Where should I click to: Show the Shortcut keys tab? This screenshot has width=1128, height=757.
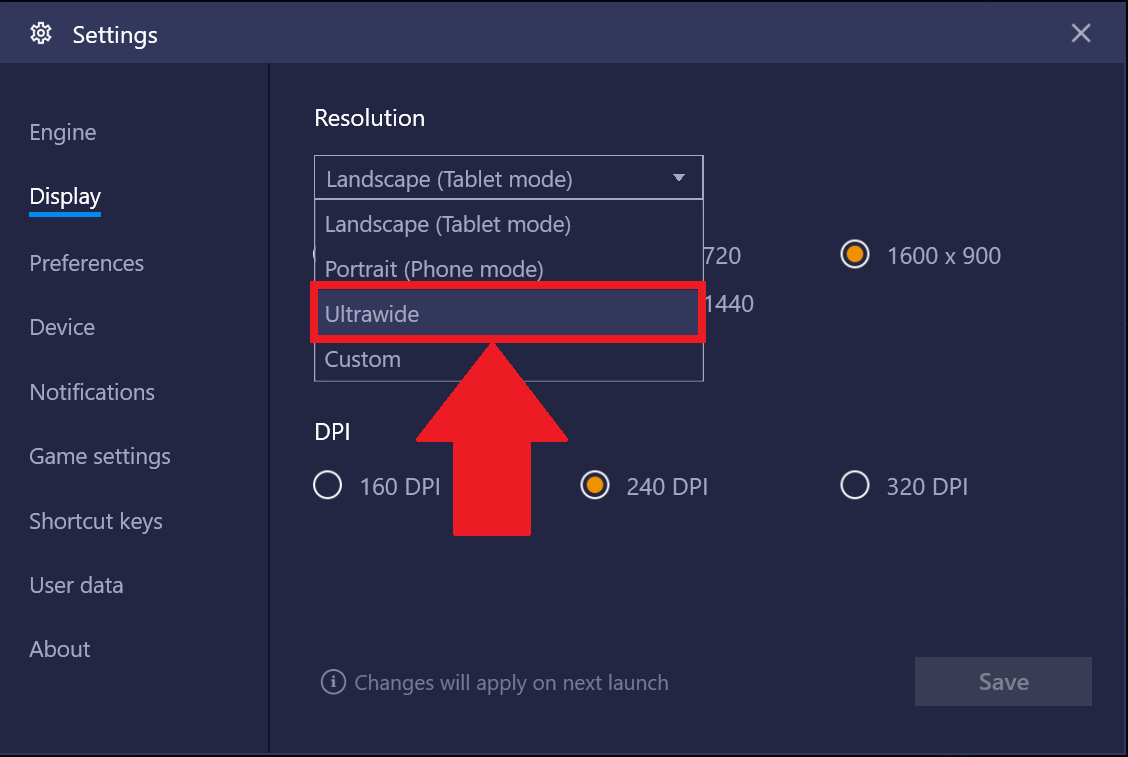tap(96, 521)
